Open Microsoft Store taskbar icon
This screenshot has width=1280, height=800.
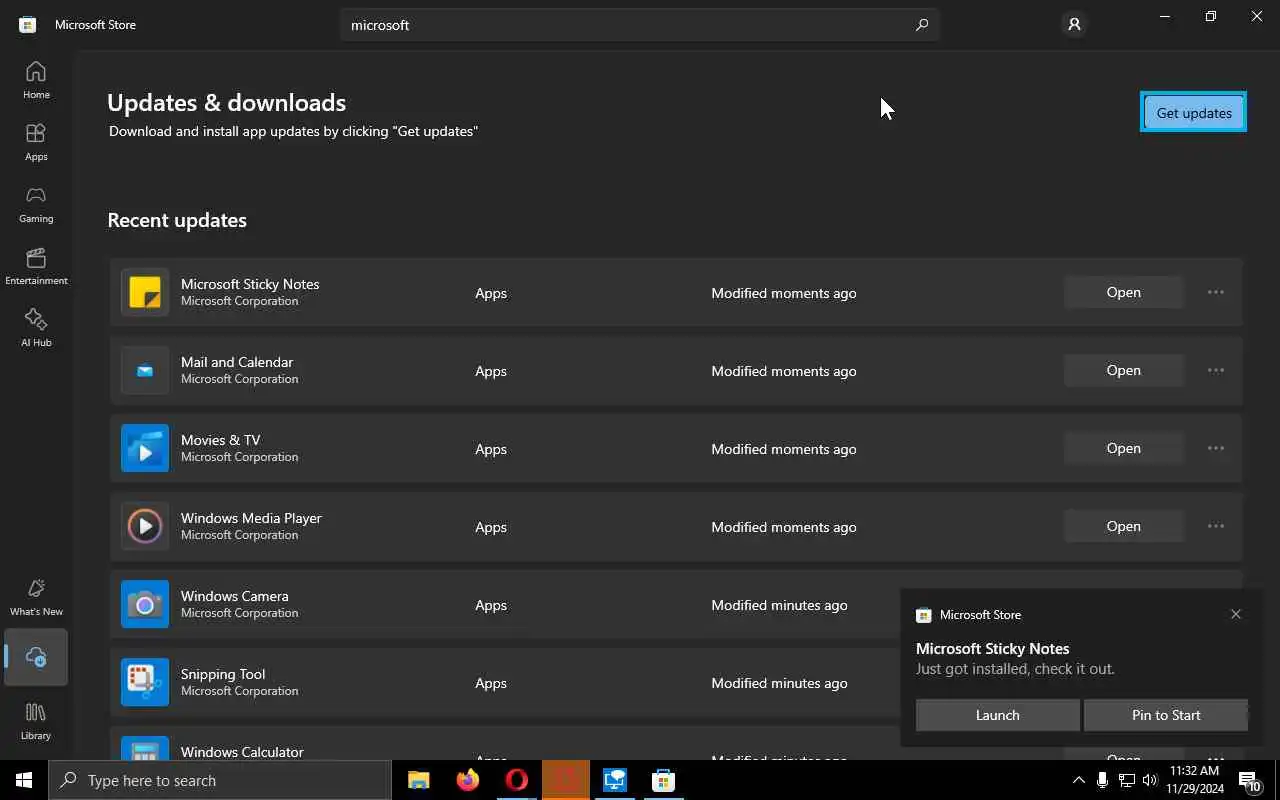click(663, 780)
